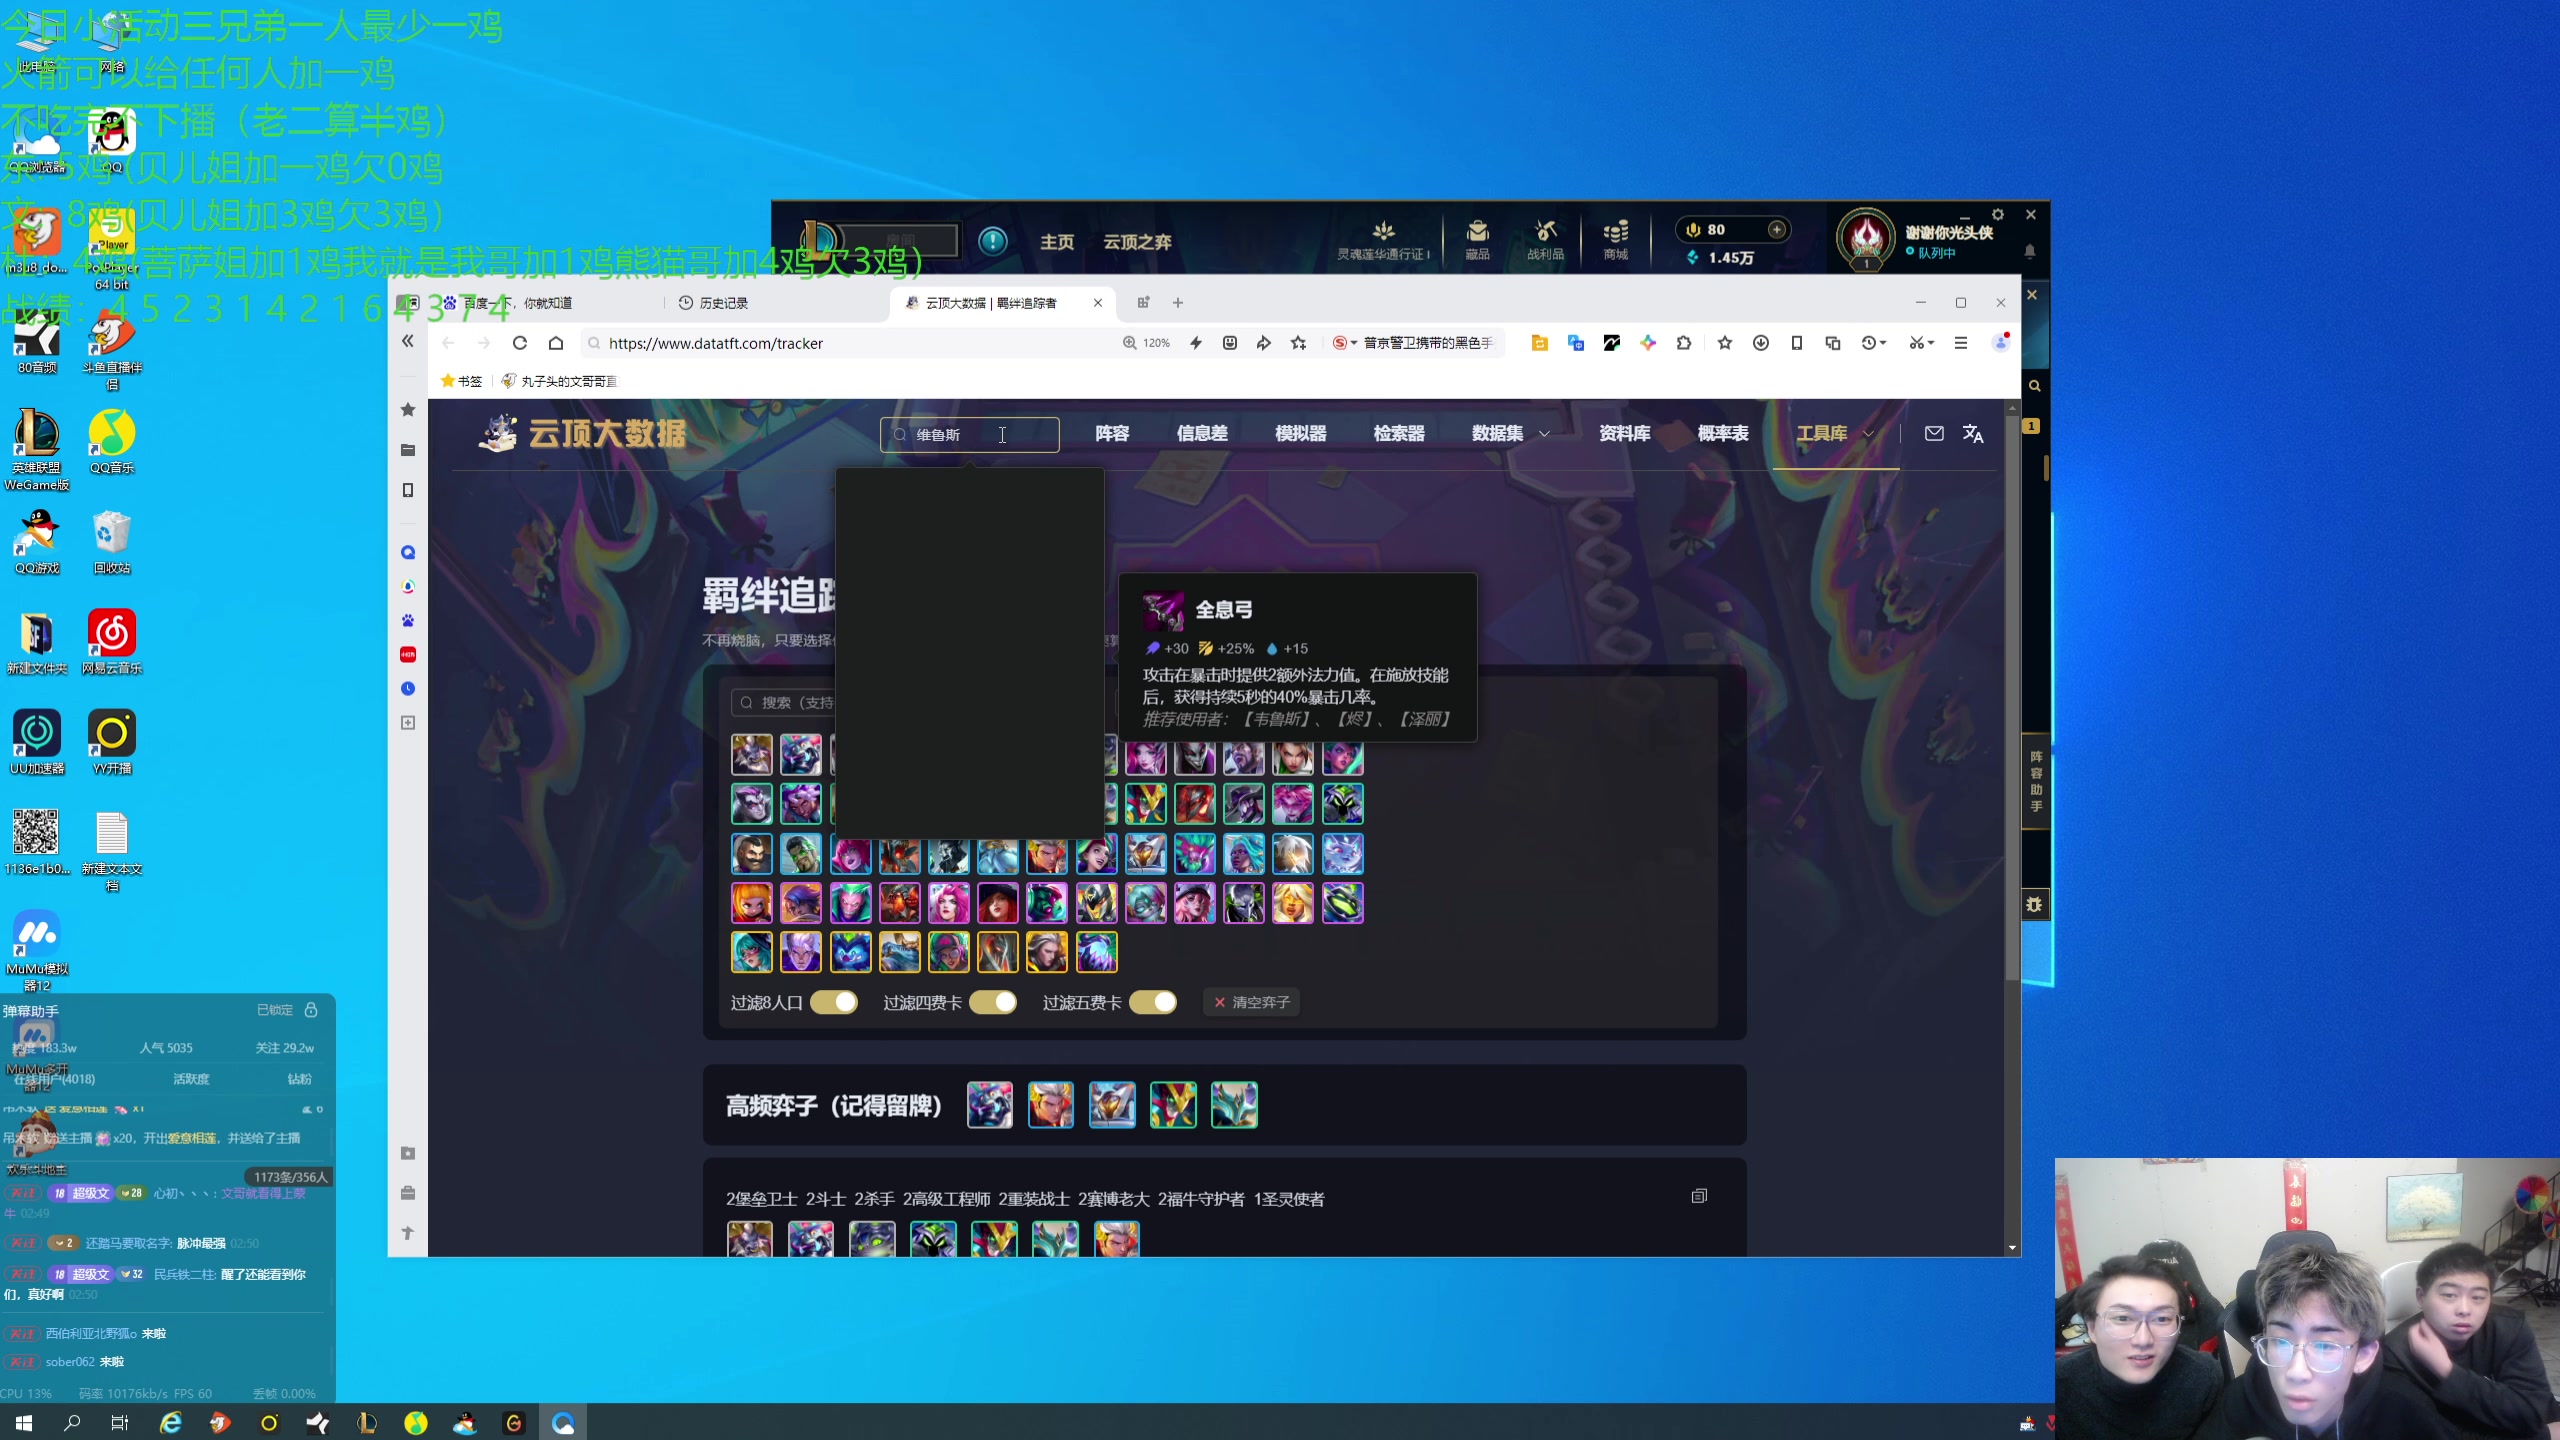2560x1440 pixels.
Task: Open the 检索器 nav item
Action: (1398, 433)
